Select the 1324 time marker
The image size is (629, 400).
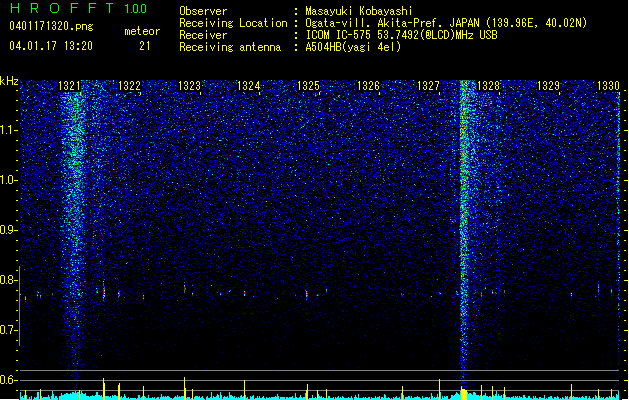coord(249,86)
